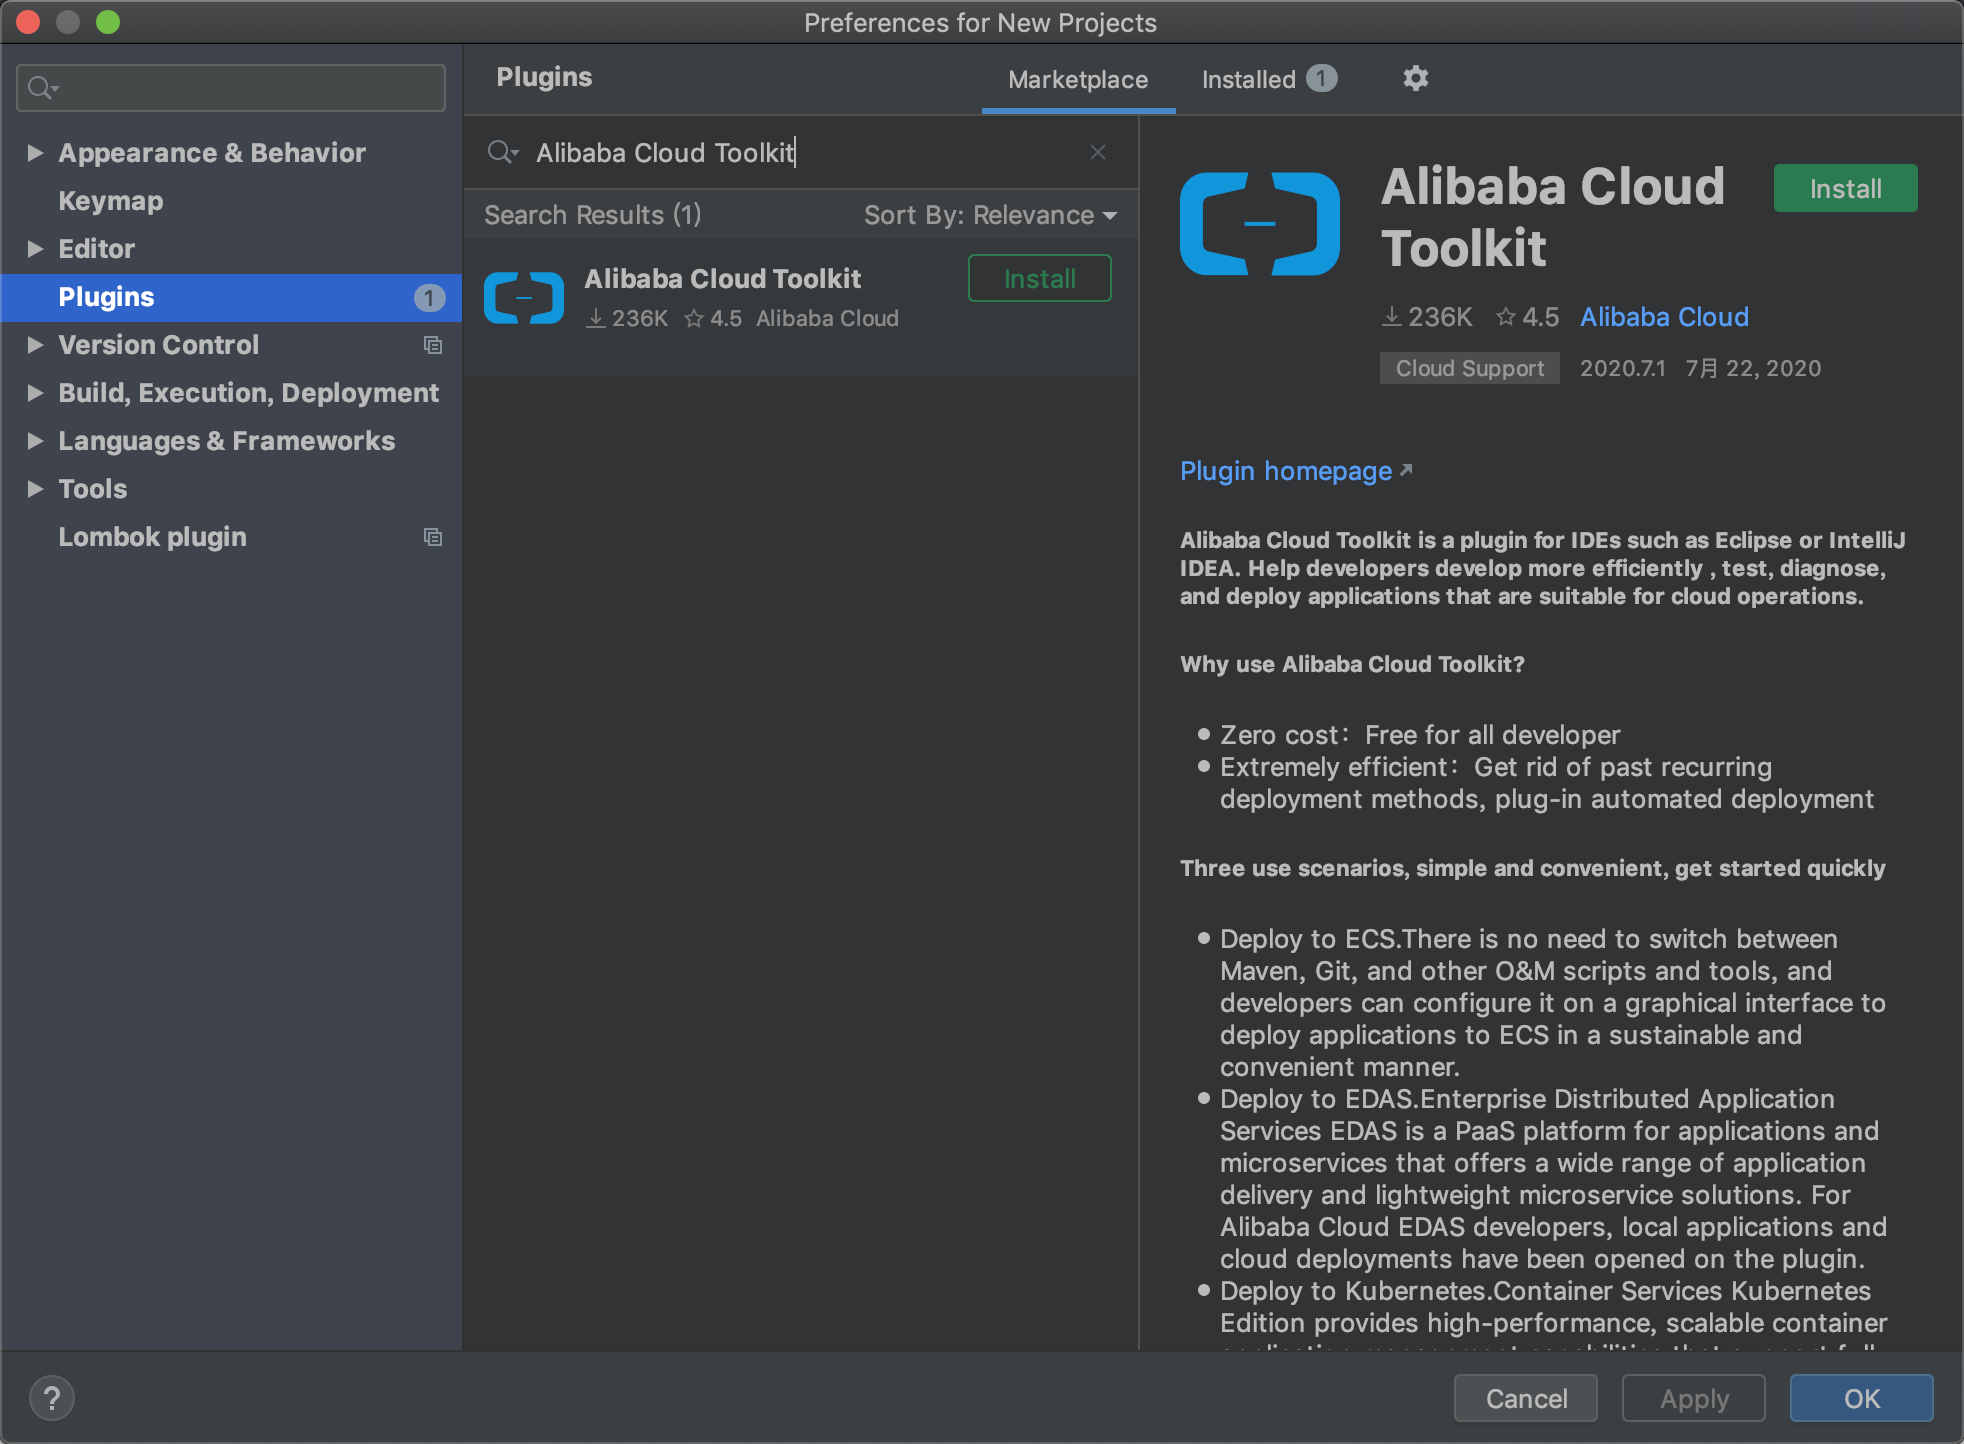Click the Alibaba Cloud Toolkit list icon
1964x1444 pixels.
[x=524, y=298]
